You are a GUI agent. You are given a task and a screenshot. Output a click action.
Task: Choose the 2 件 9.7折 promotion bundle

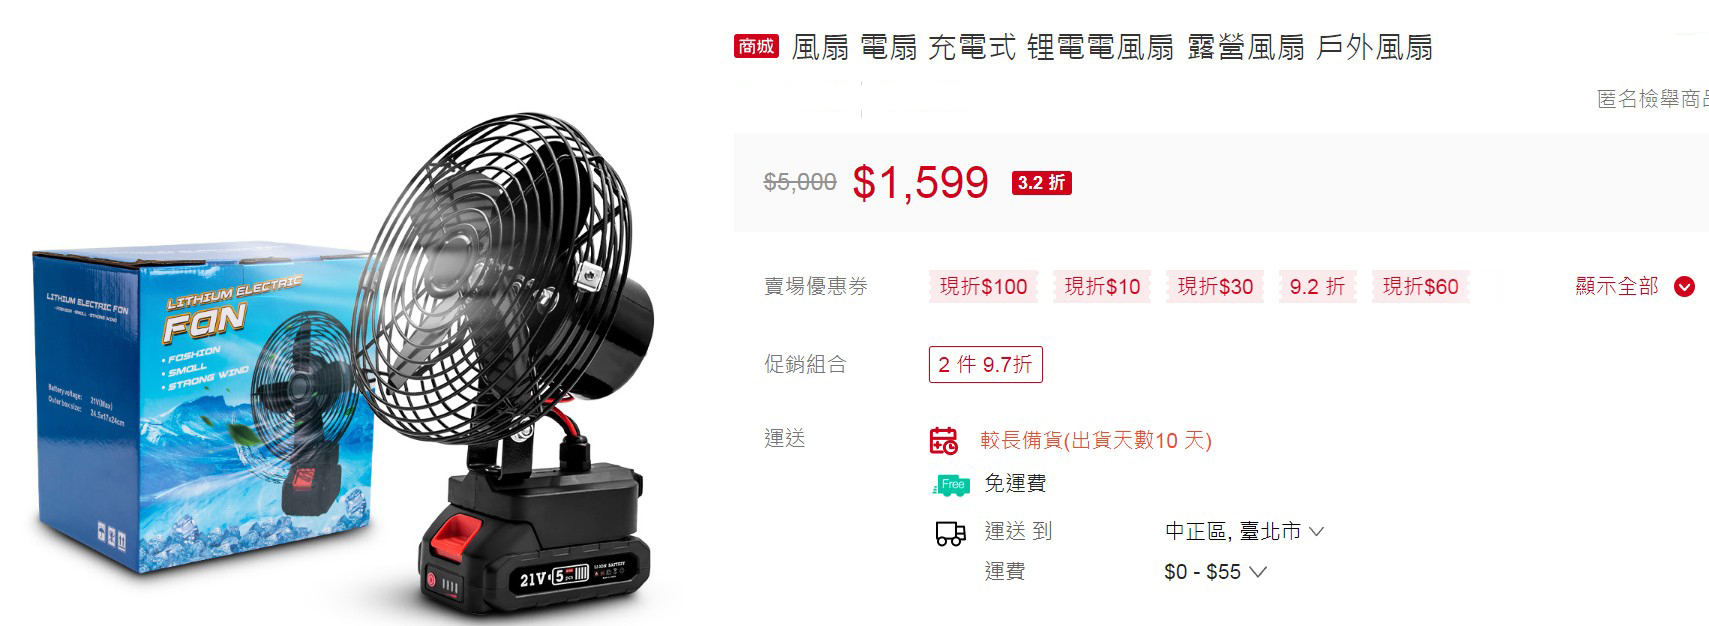tap(985, 364)
